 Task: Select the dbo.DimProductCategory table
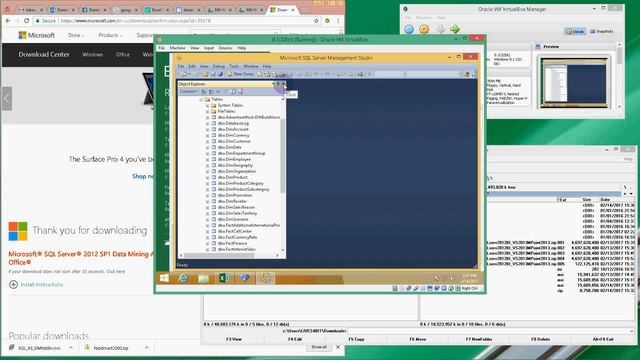pos(240,183)
